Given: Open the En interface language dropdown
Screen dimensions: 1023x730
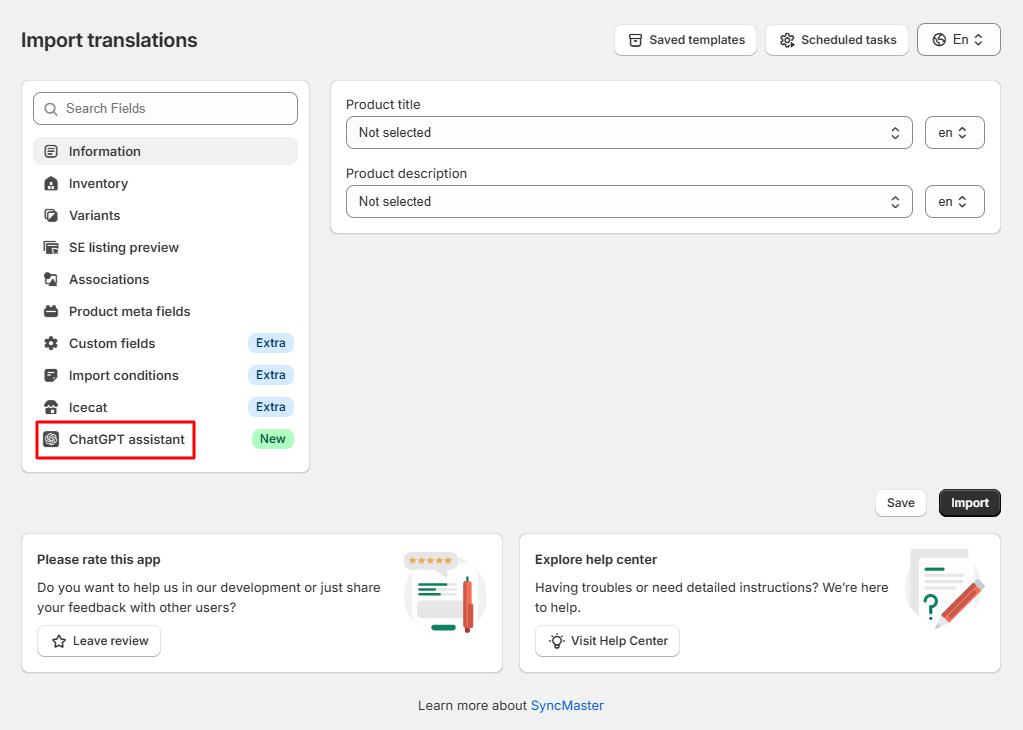Looking at the screenshot, I should (958, 40).
